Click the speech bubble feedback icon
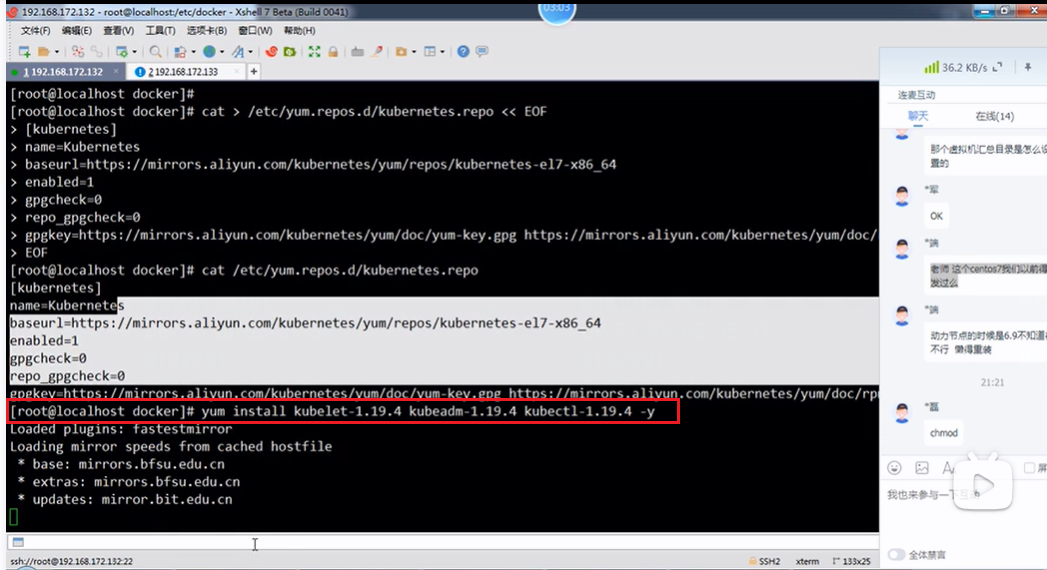This screenshot has width=1047, height=570. [481, 51]
